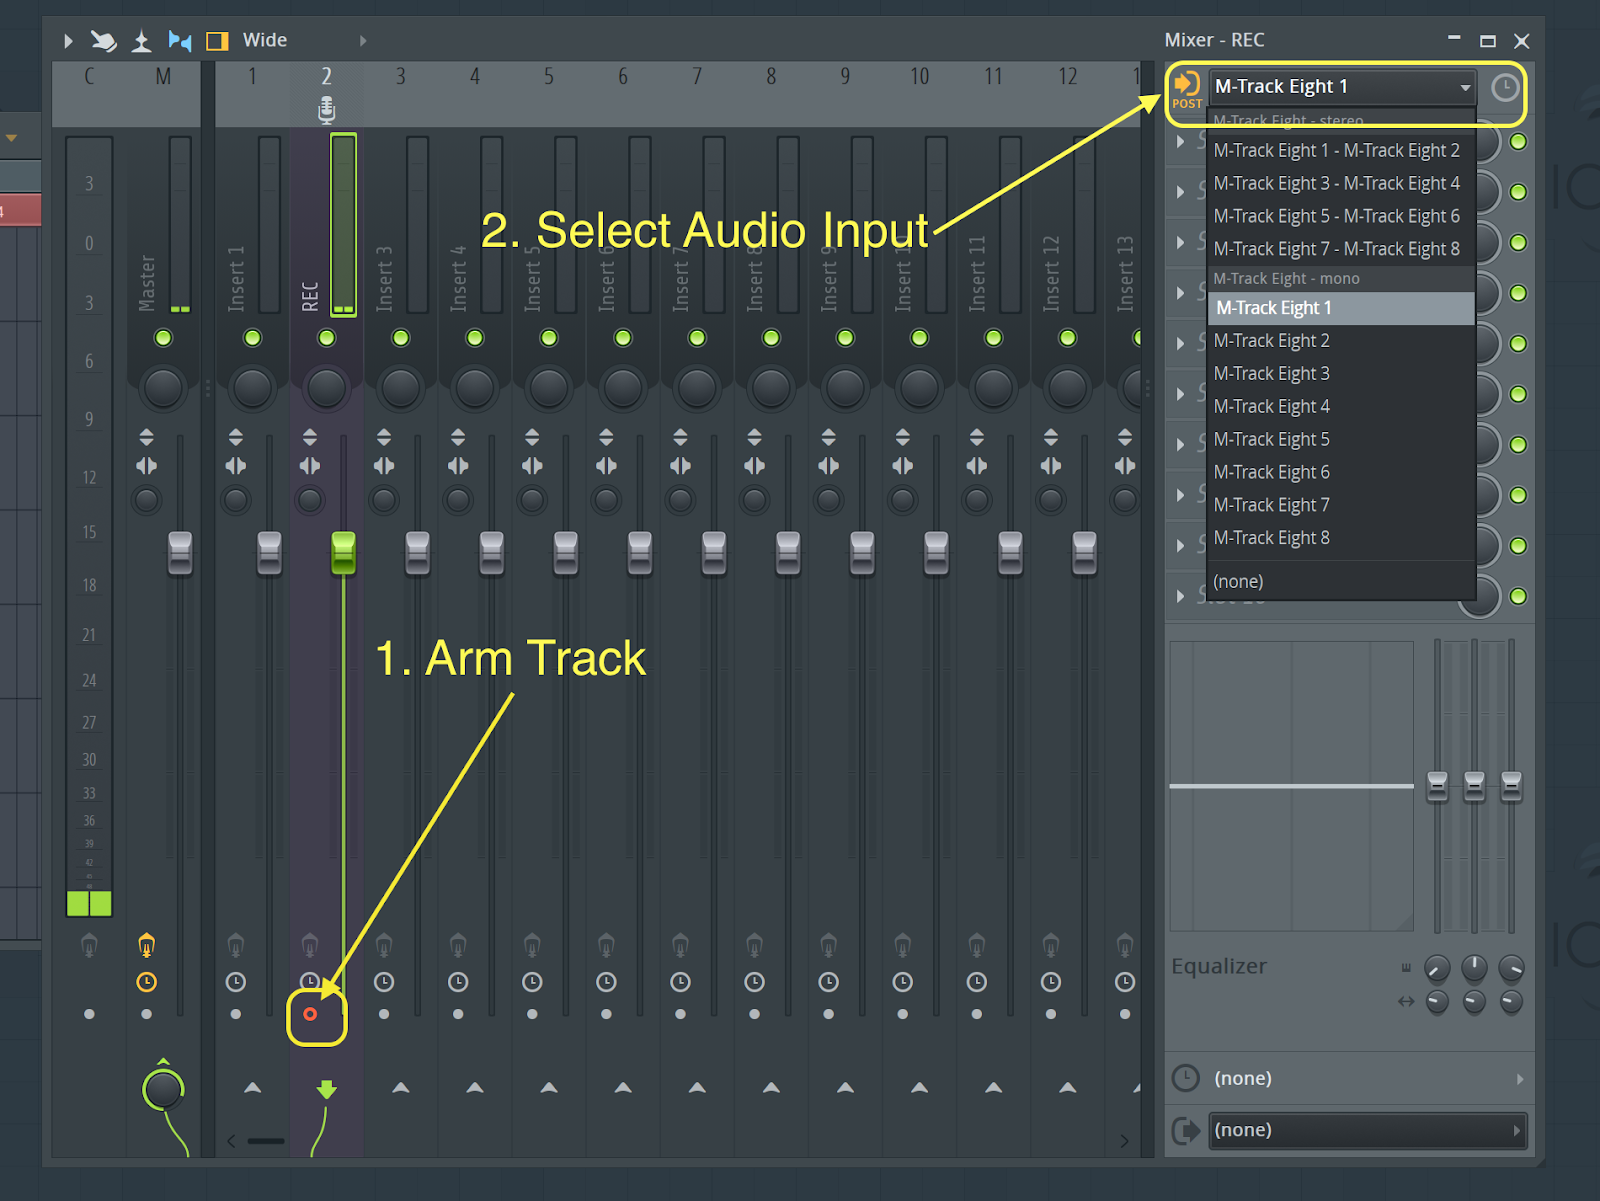
Task: Toggle the mixer wave view icon
Action: coord(180,41)
